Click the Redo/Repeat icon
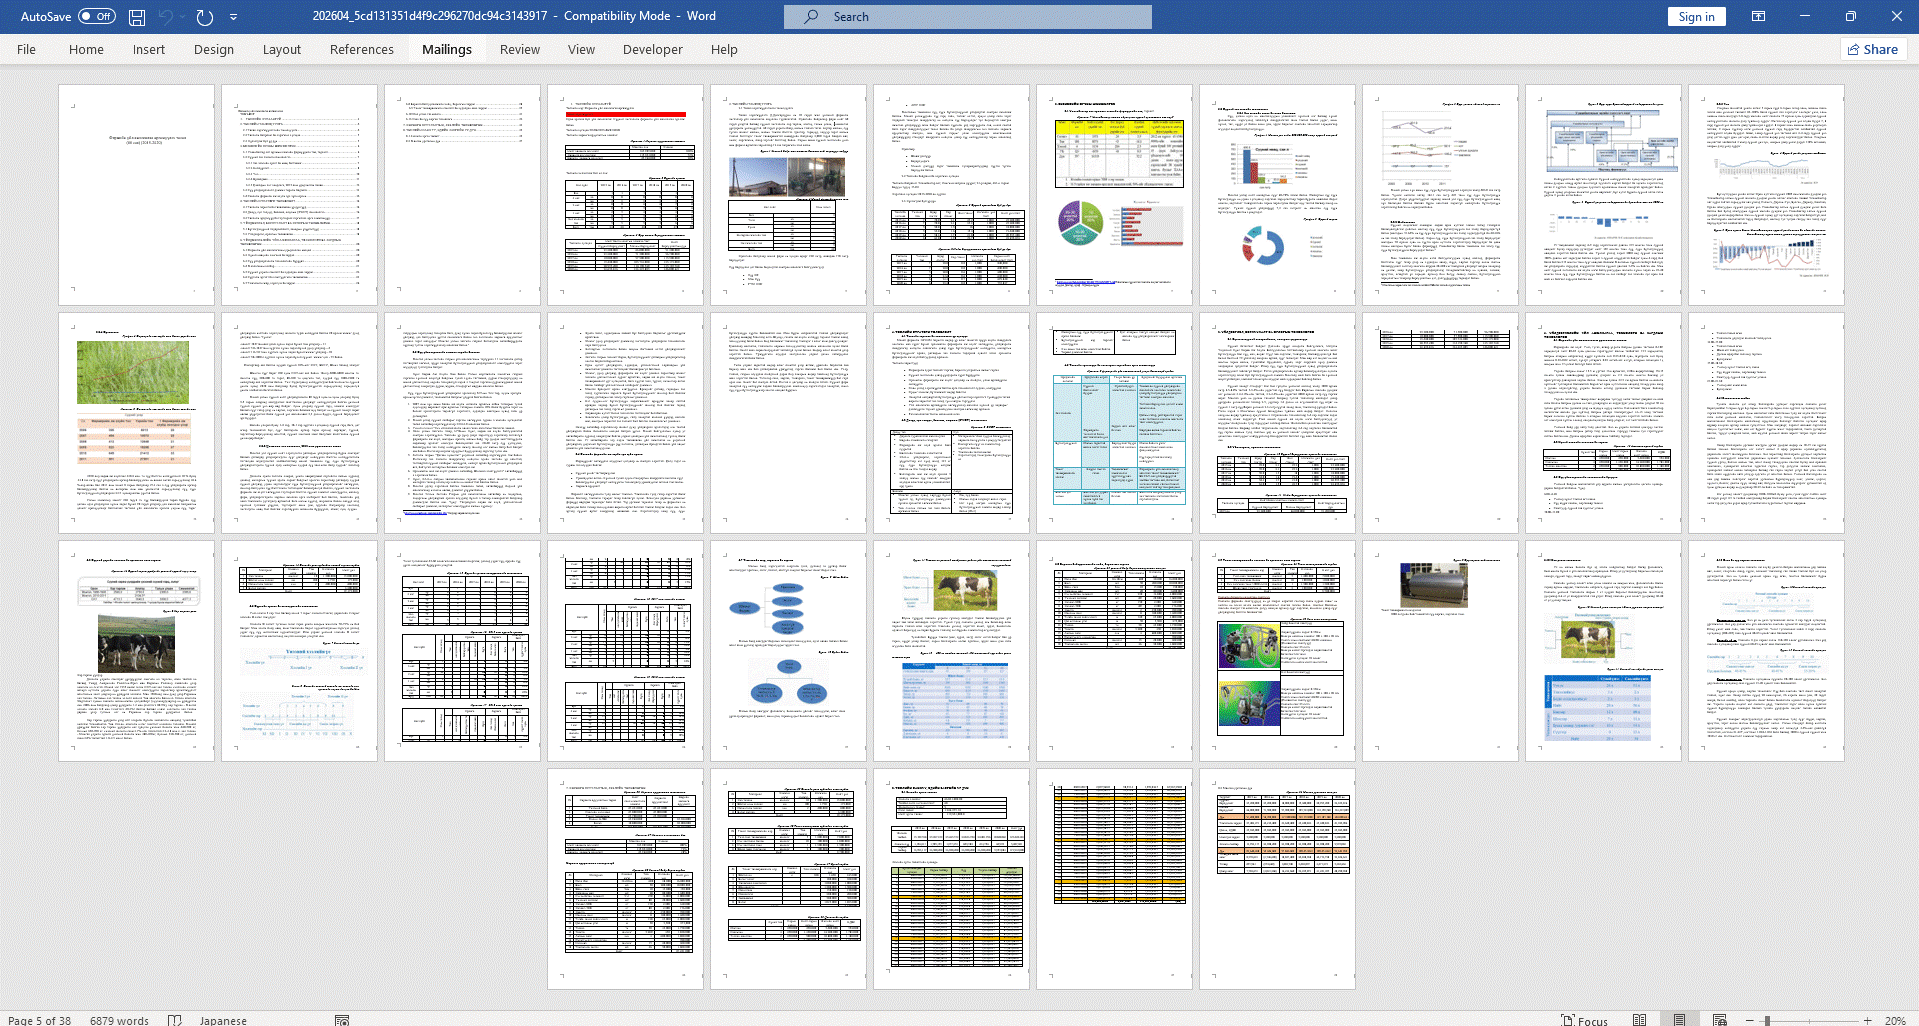The image size is (1919, 1026). pos(205,17)
